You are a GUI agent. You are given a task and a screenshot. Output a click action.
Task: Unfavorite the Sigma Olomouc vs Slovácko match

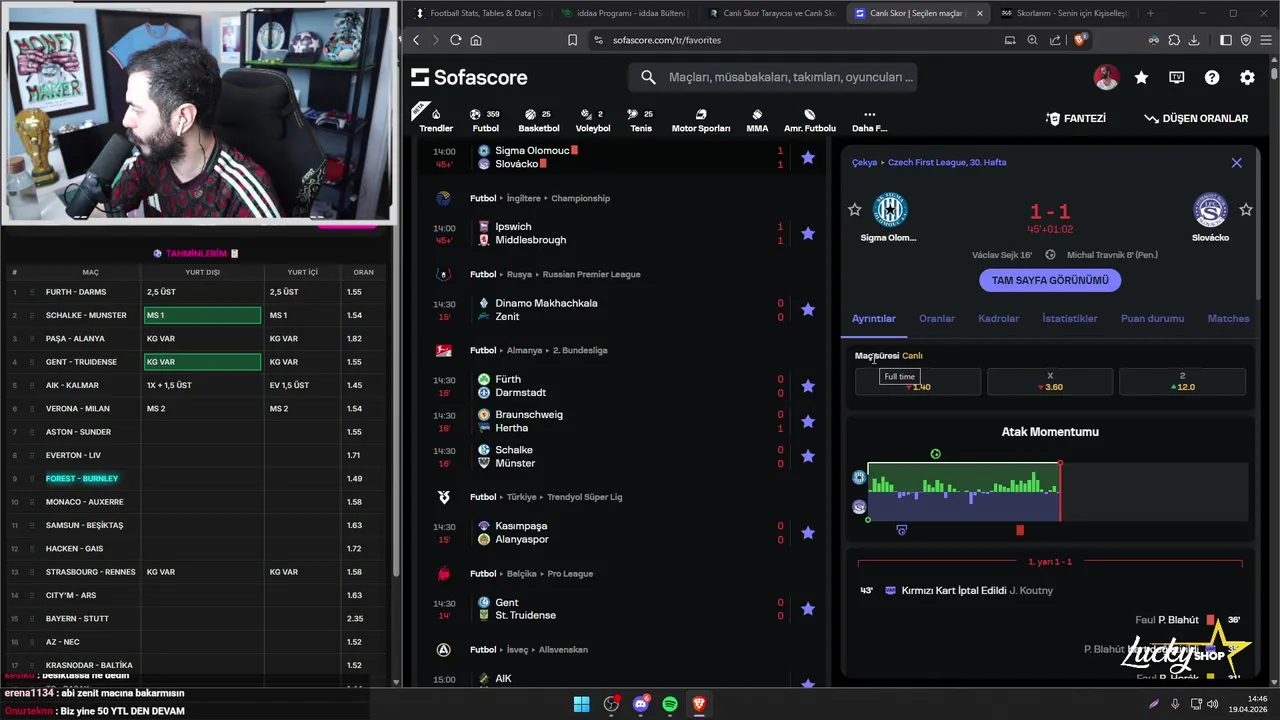pyautogui.click(x=808, y=157)
